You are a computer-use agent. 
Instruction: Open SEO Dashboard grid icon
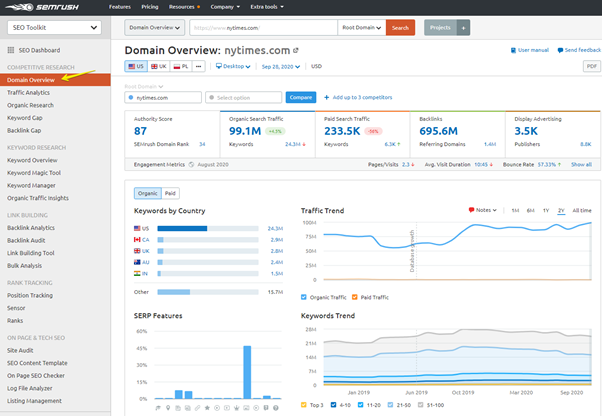(x=11, y=50)
